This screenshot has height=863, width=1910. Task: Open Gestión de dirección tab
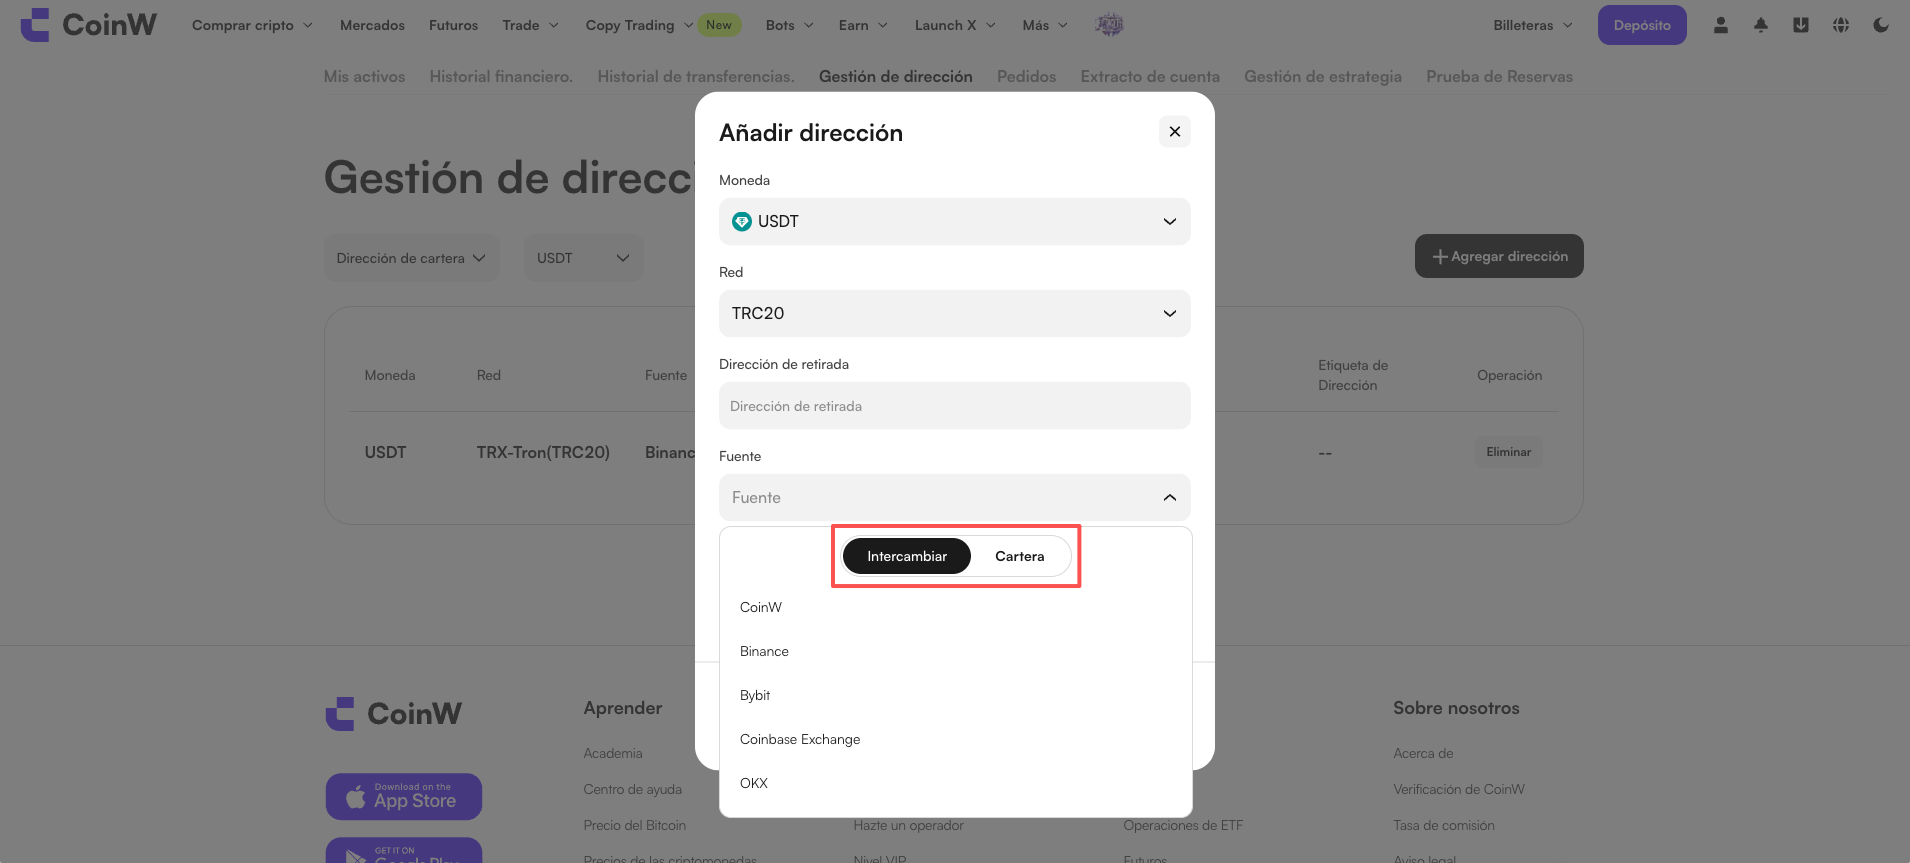(895, 76)
